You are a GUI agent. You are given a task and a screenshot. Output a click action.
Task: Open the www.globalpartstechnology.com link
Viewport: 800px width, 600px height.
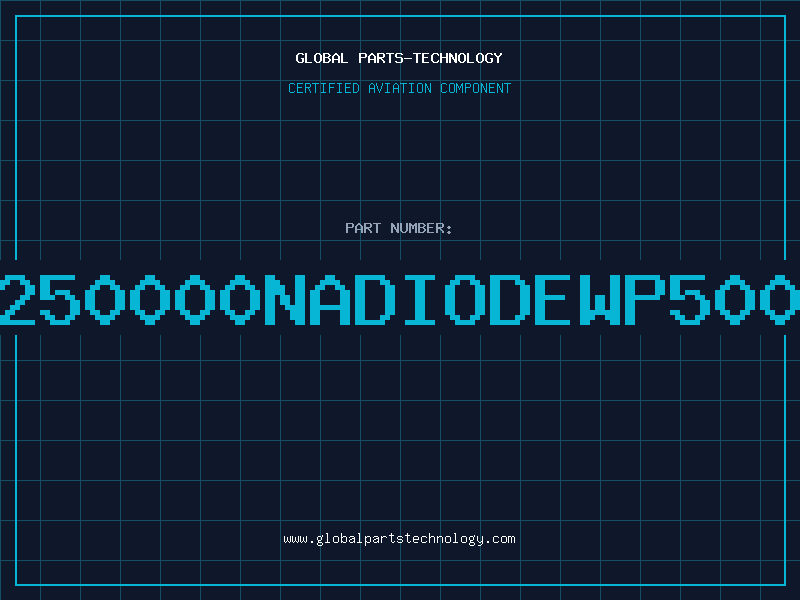[x=399, y=539]
